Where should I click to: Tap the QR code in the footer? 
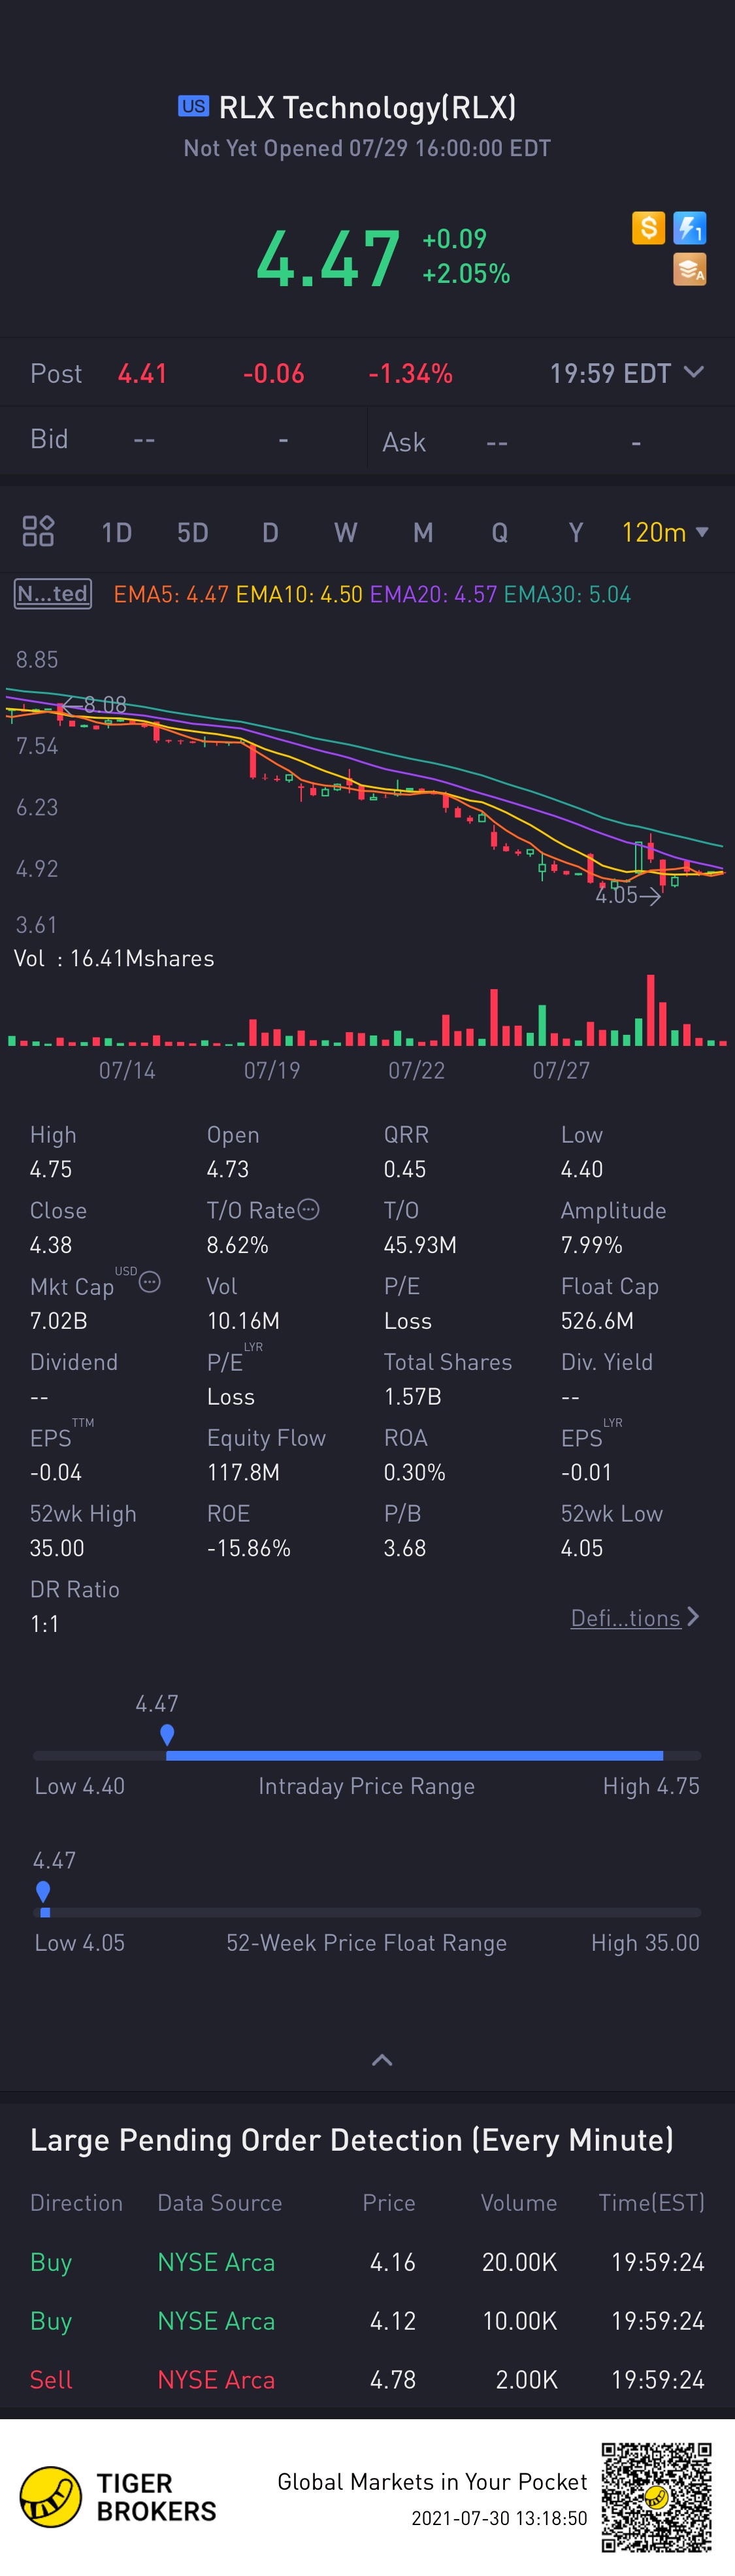(656, 2497)
